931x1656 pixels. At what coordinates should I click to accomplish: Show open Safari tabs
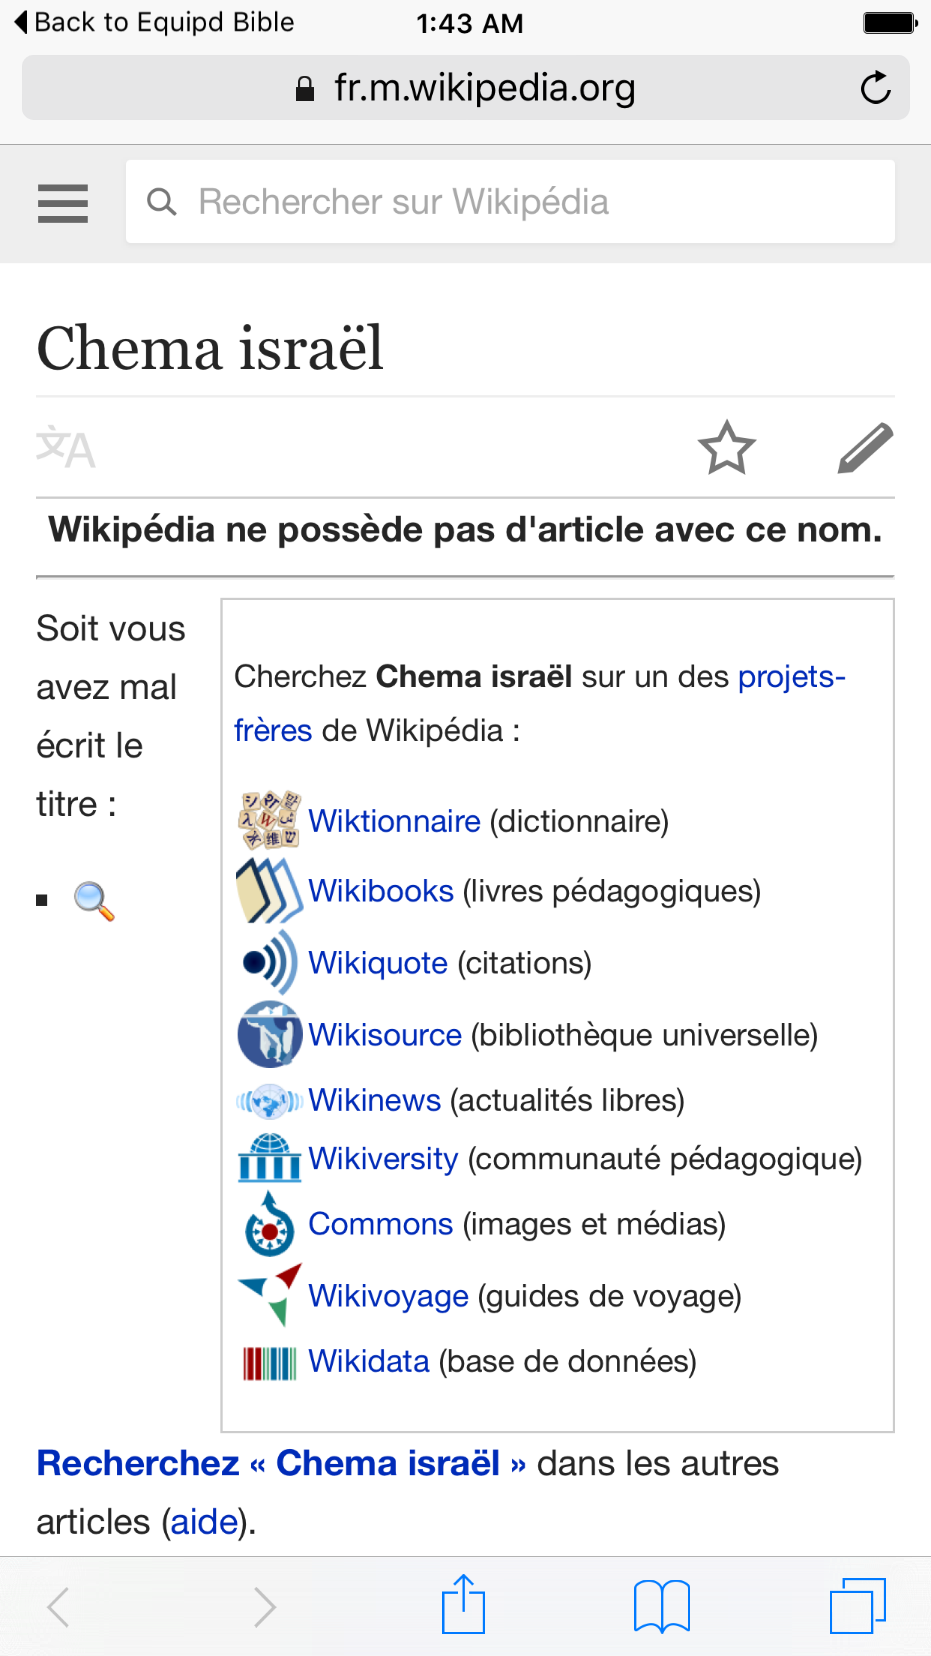[857, 1606]
